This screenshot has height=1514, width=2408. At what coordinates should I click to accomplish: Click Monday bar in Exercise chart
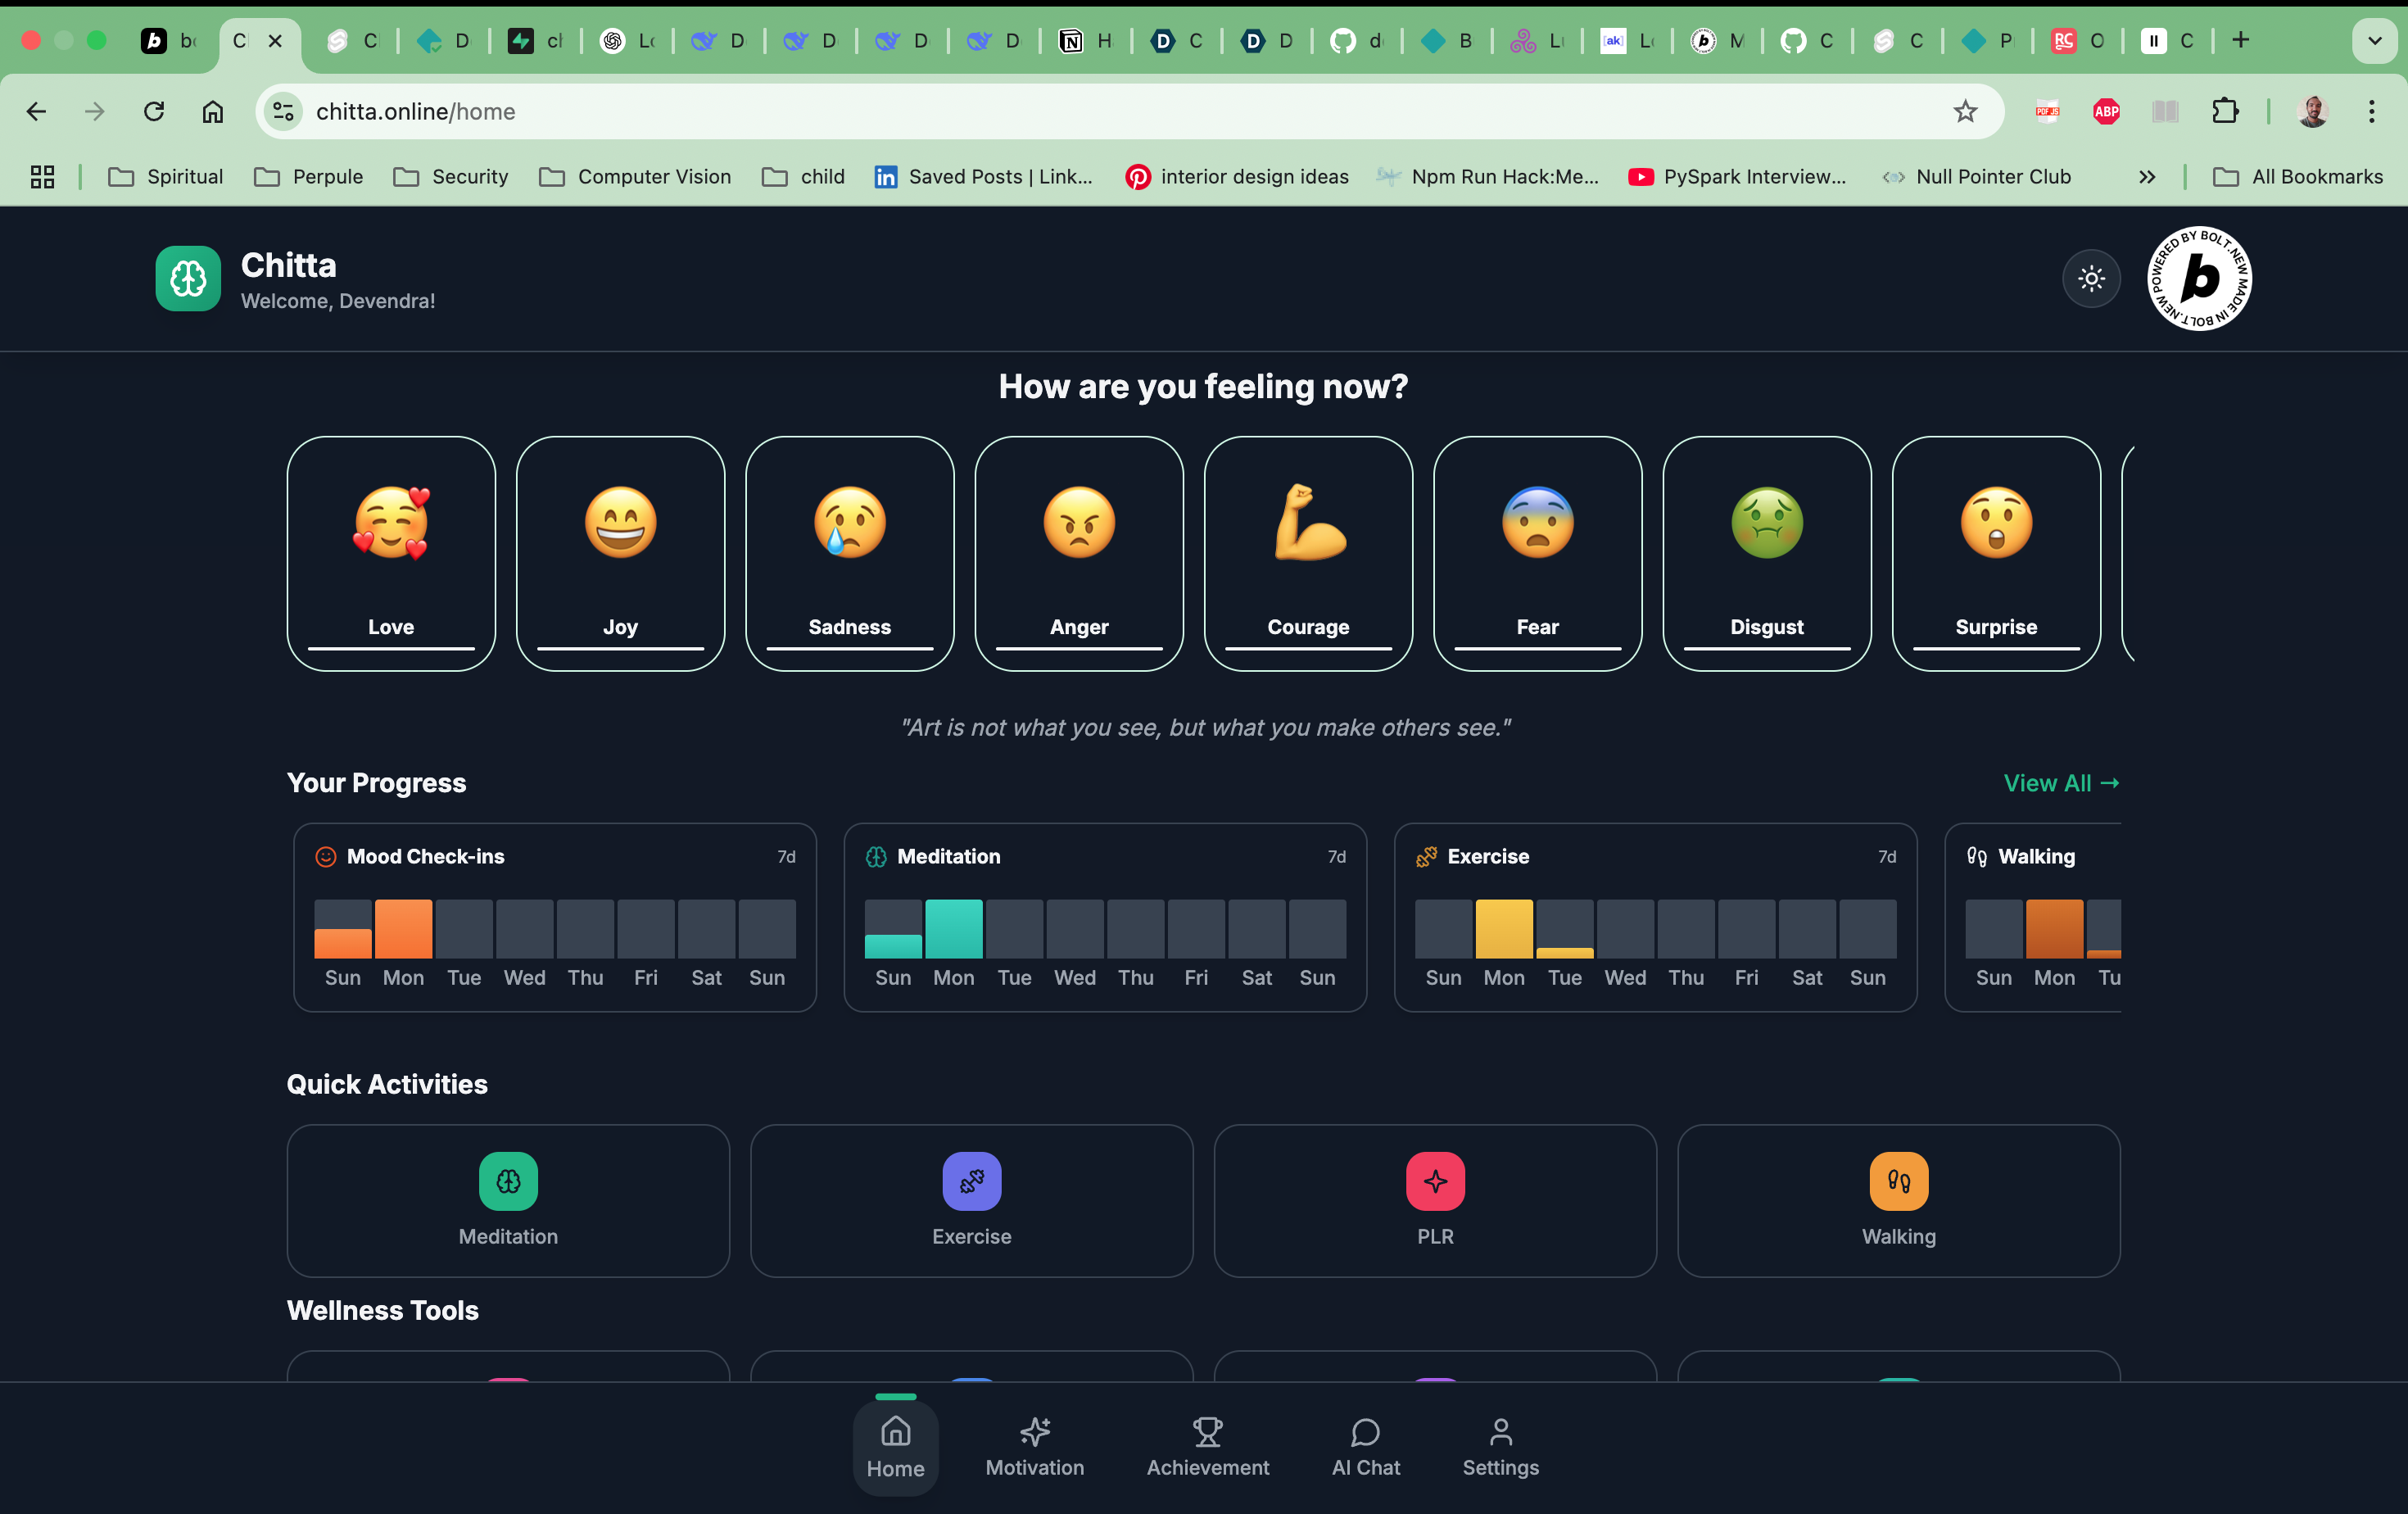tap(1503, 929)
